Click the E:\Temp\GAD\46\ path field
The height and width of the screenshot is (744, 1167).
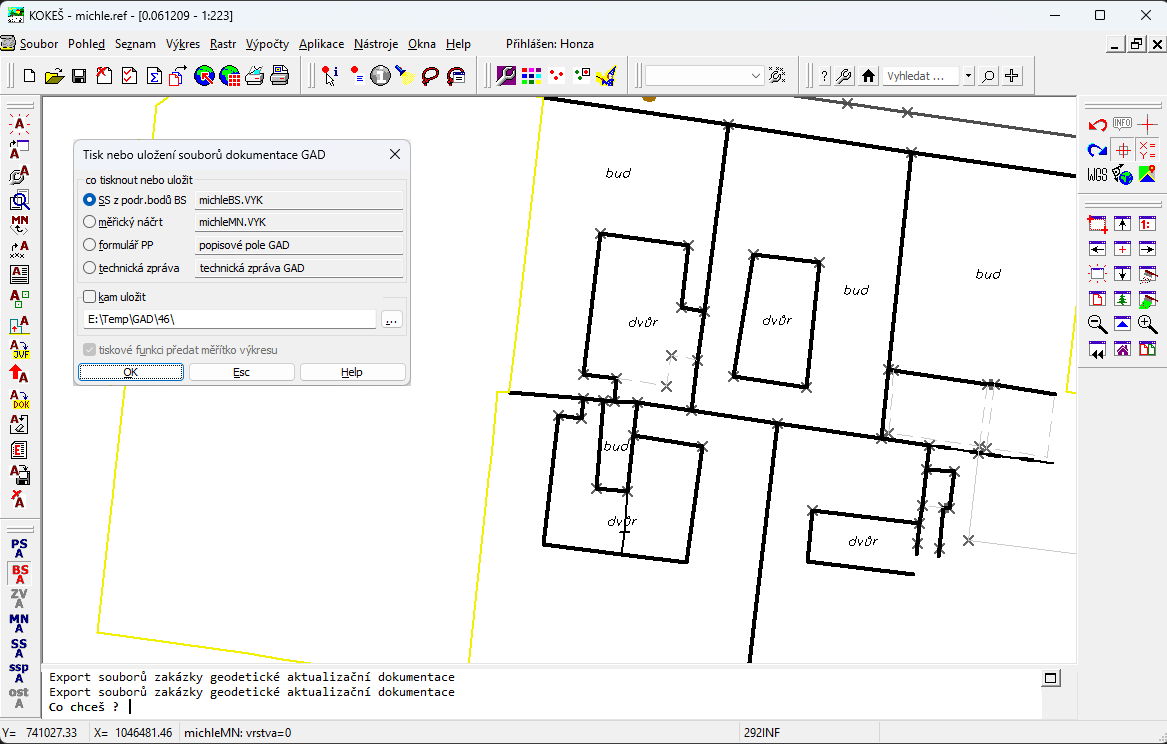point(230,319)
